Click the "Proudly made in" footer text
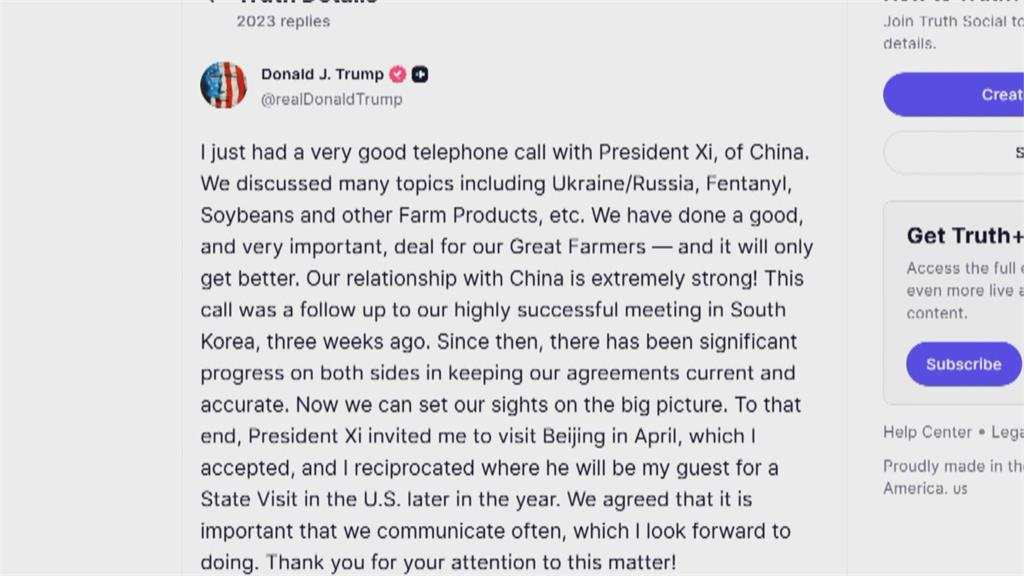The width and height of the screenshot is (1024, 576). [x=952, y=466]
